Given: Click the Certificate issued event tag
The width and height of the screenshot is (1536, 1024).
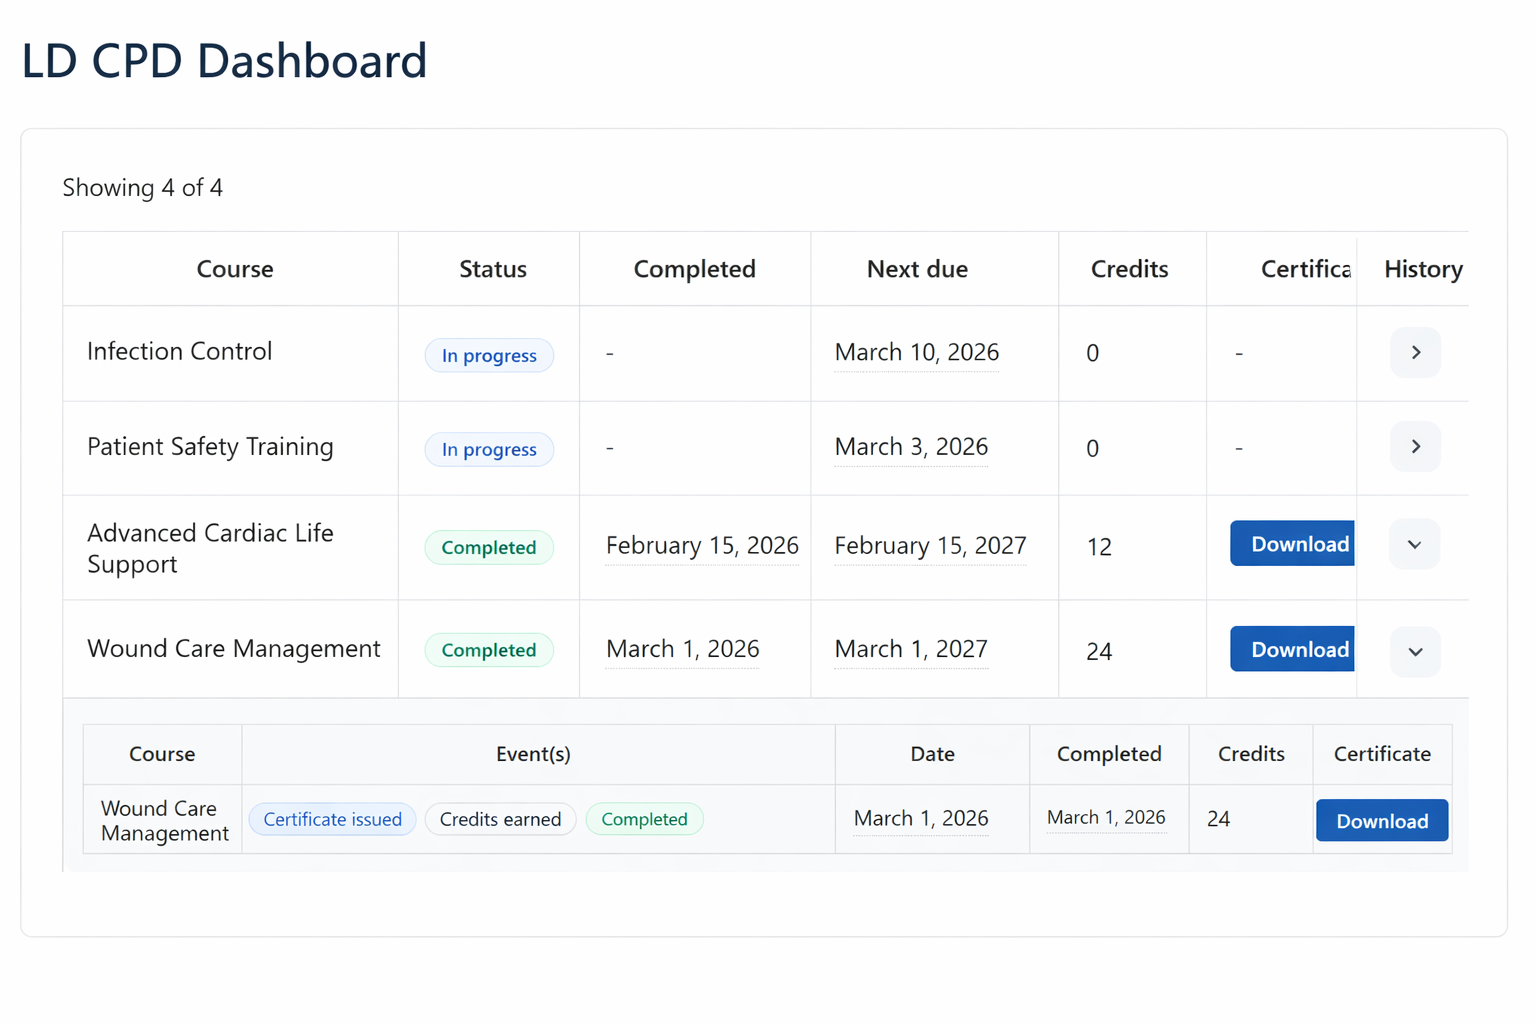Looking at the screenshot, I should [332, 820].
